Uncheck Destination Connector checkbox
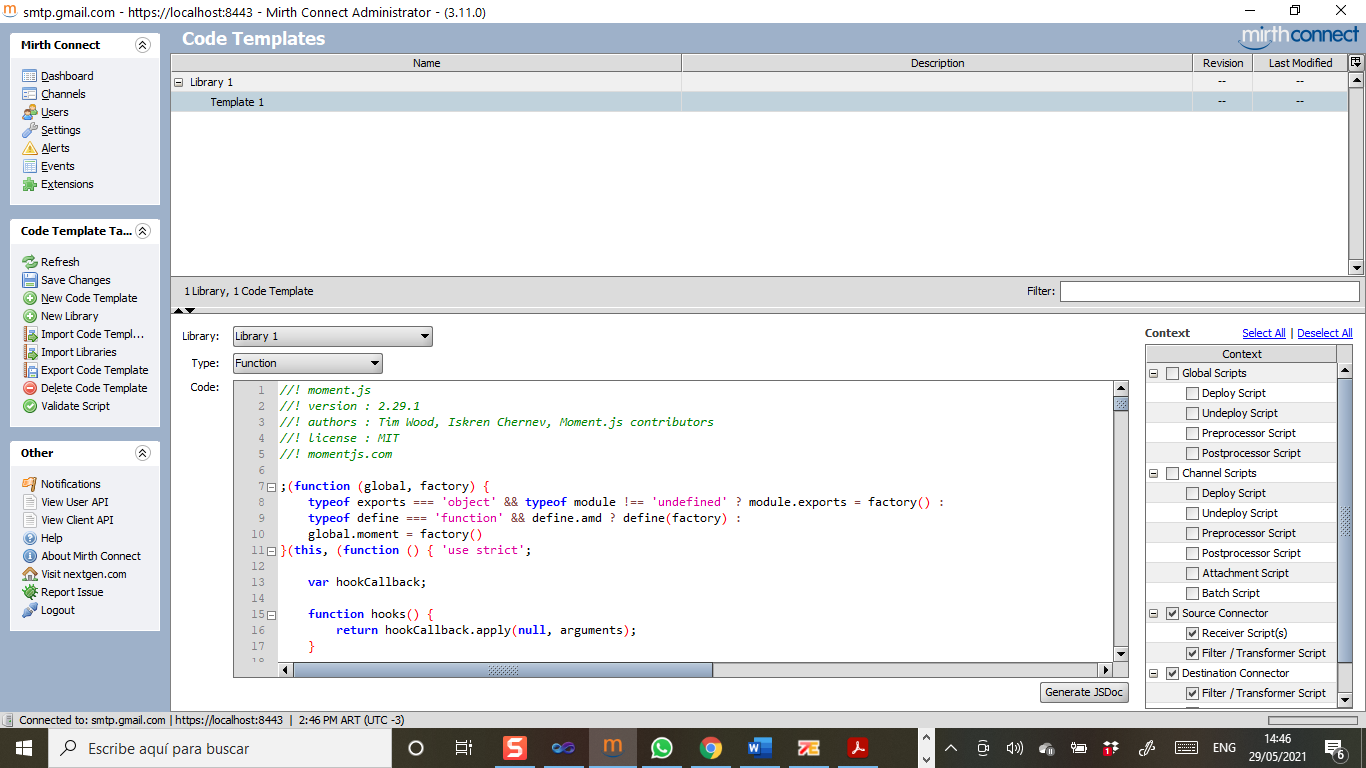This screenshot has width=1366, height=768. 1172,673
